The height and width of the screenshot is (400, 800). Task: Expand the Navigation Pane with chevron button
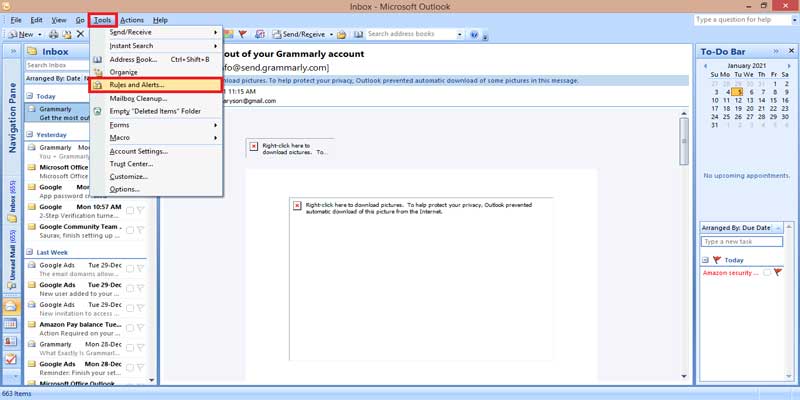coord(13,52)
